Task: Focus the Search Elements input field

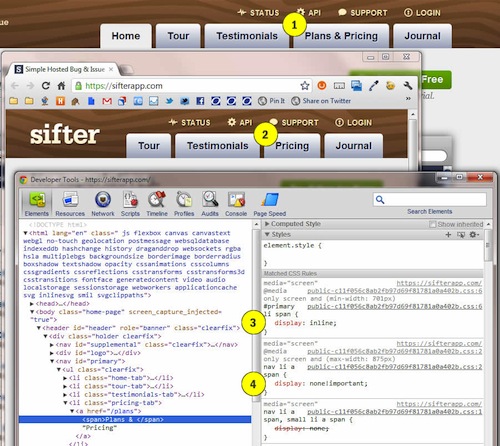Action: coord(430,200)
